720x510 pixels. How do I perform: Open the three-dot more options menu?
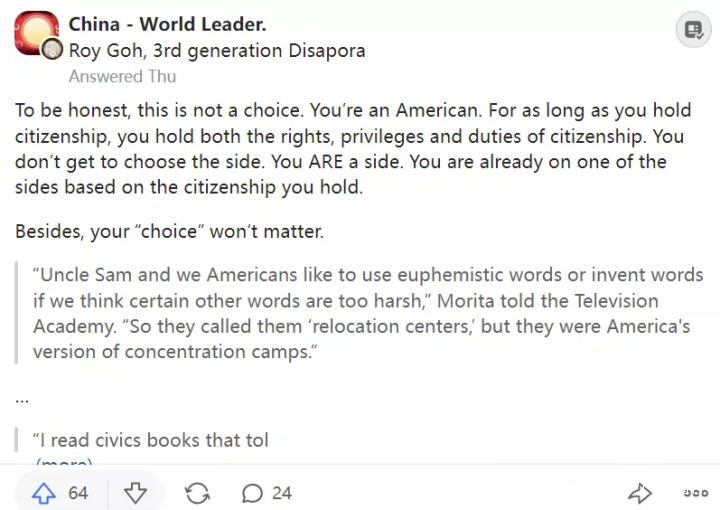695,493
